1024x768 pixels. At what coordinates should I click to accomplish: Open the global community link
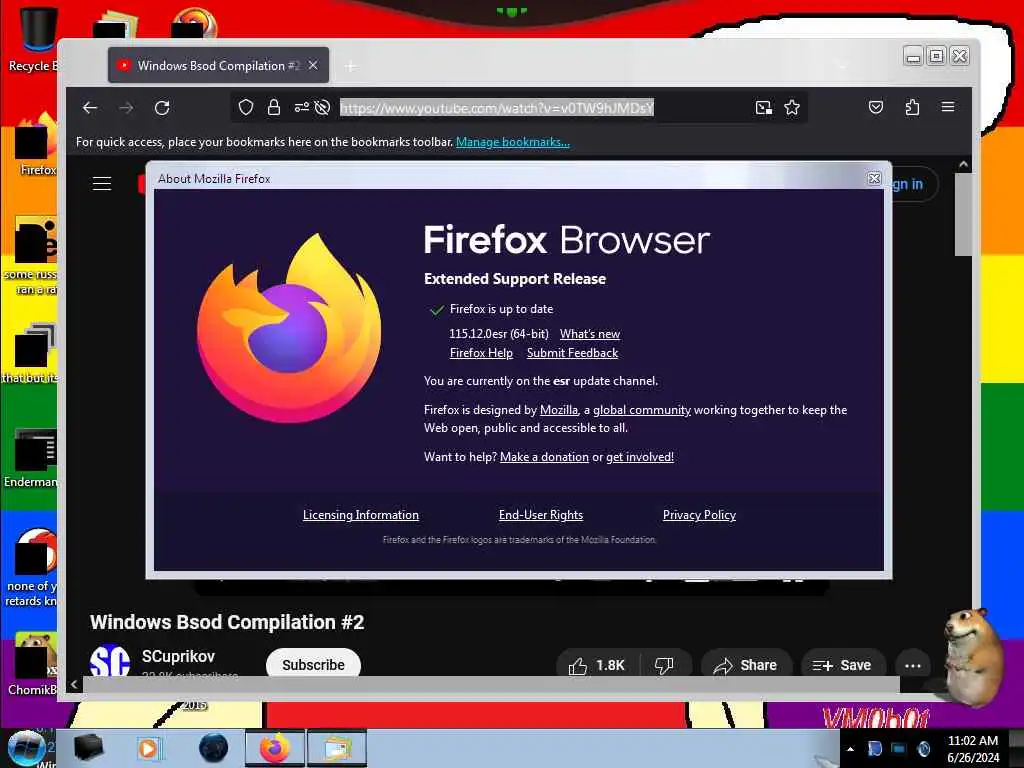pos(642,410)
